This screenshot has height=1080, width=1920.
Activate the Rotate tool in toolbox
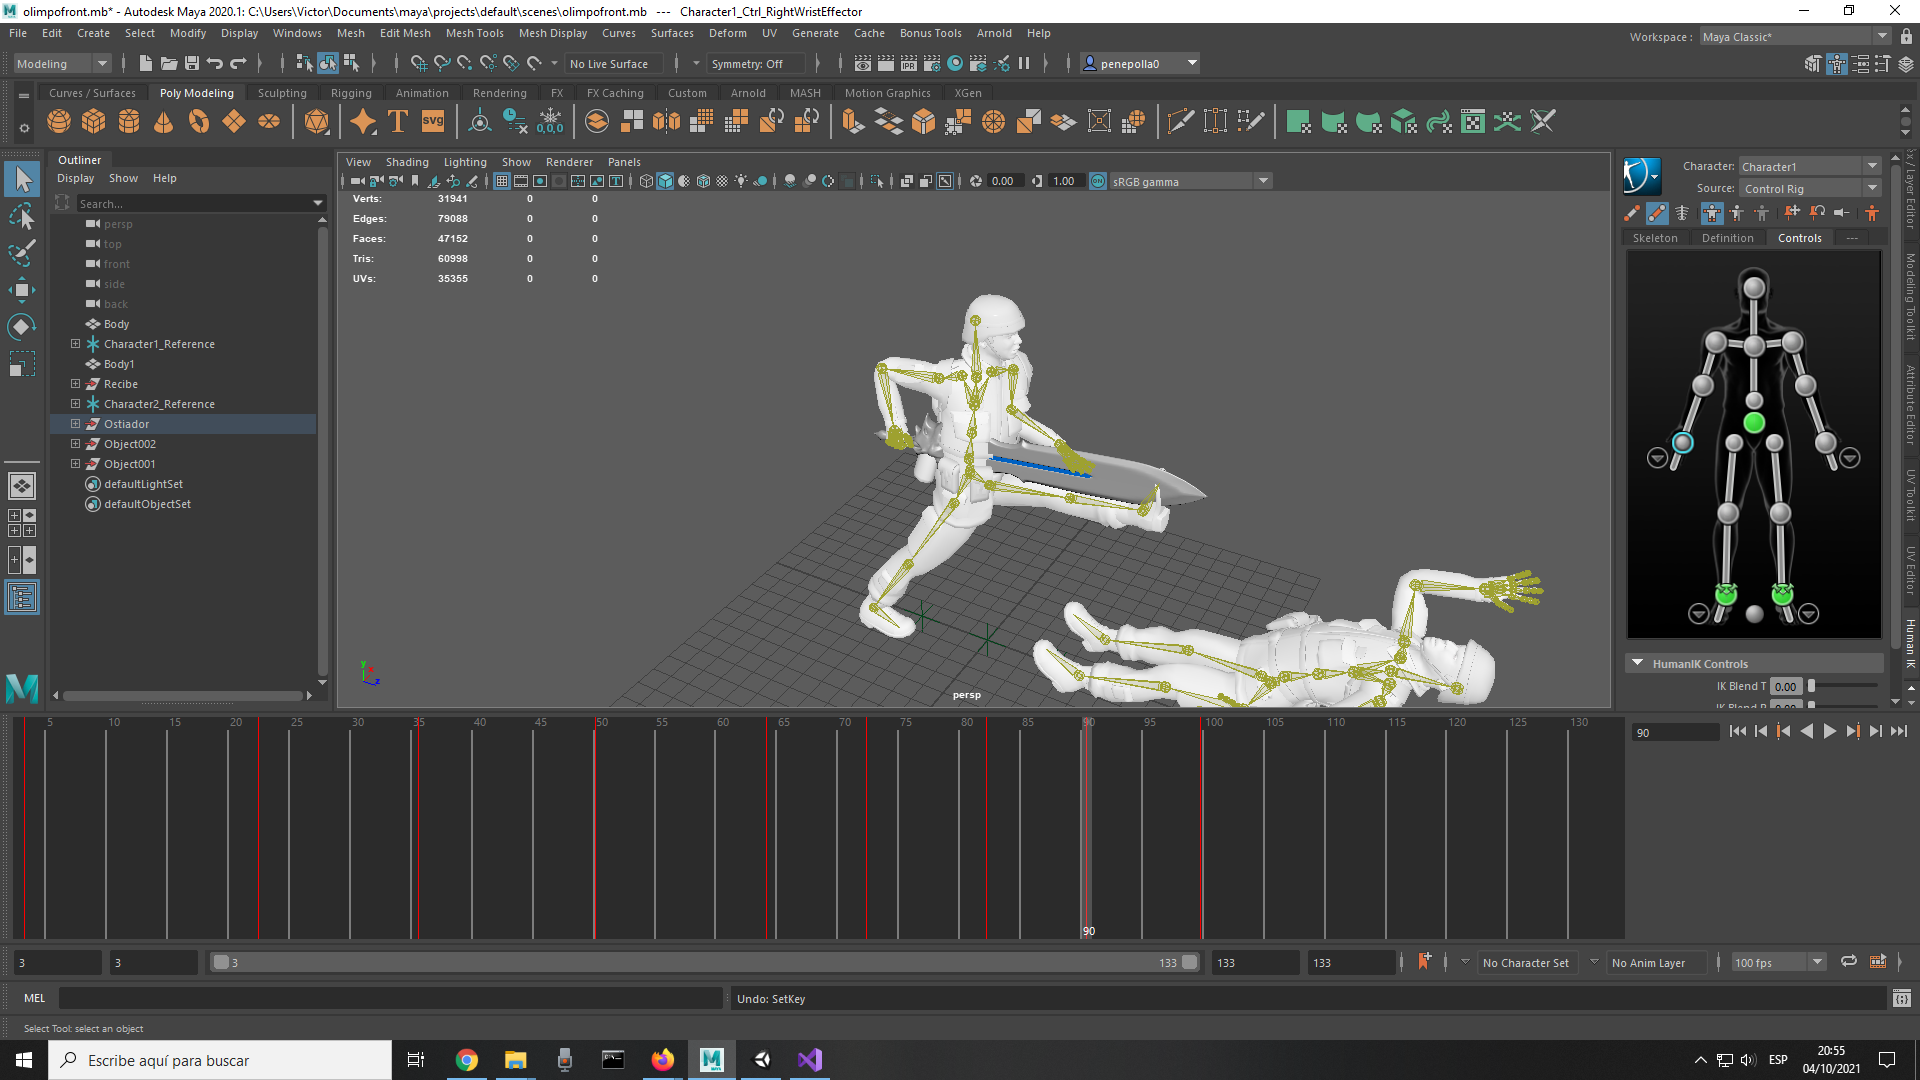pos(21,327)
